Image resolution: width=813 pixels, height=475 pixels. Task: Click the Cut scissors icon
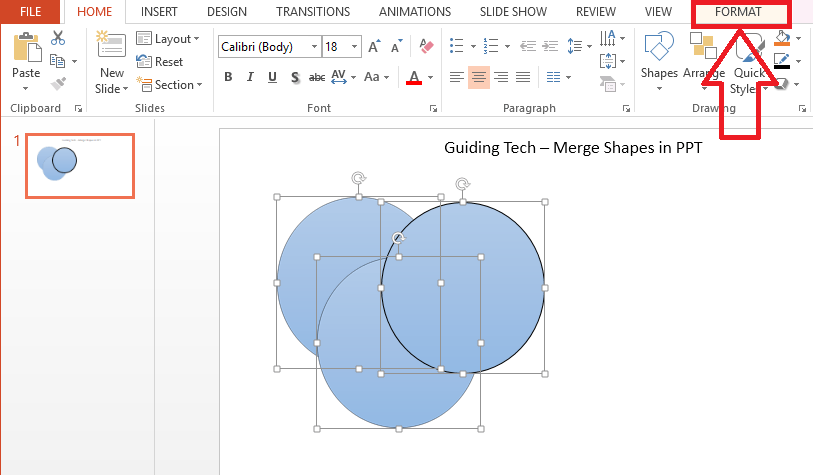point(57,38)
